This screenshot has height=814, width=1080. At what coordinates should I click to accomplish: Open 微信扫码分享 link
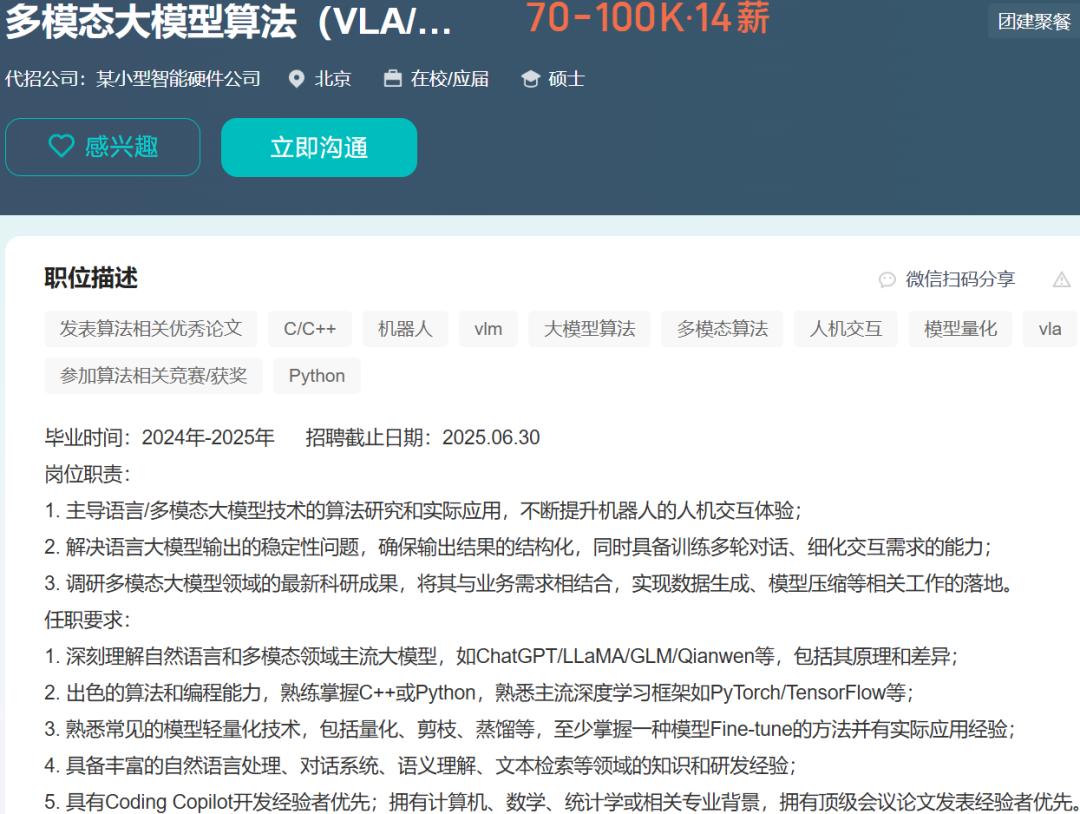coord(960,280)
